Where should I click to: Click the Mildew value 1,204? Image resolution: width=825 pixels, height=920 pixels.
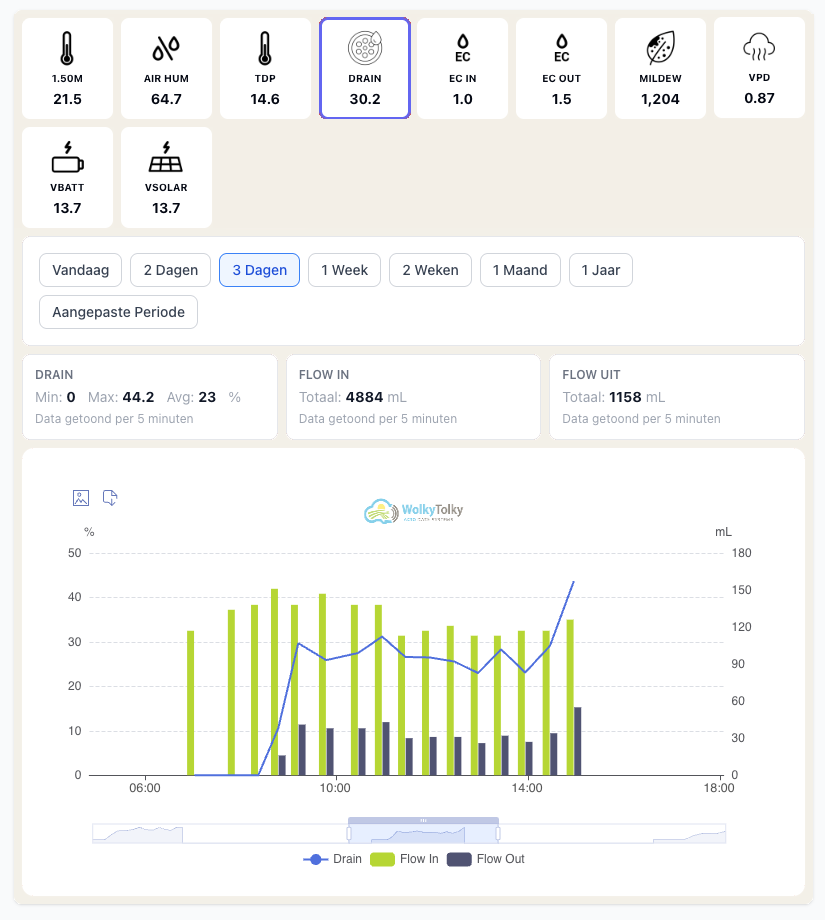point(661,99)
